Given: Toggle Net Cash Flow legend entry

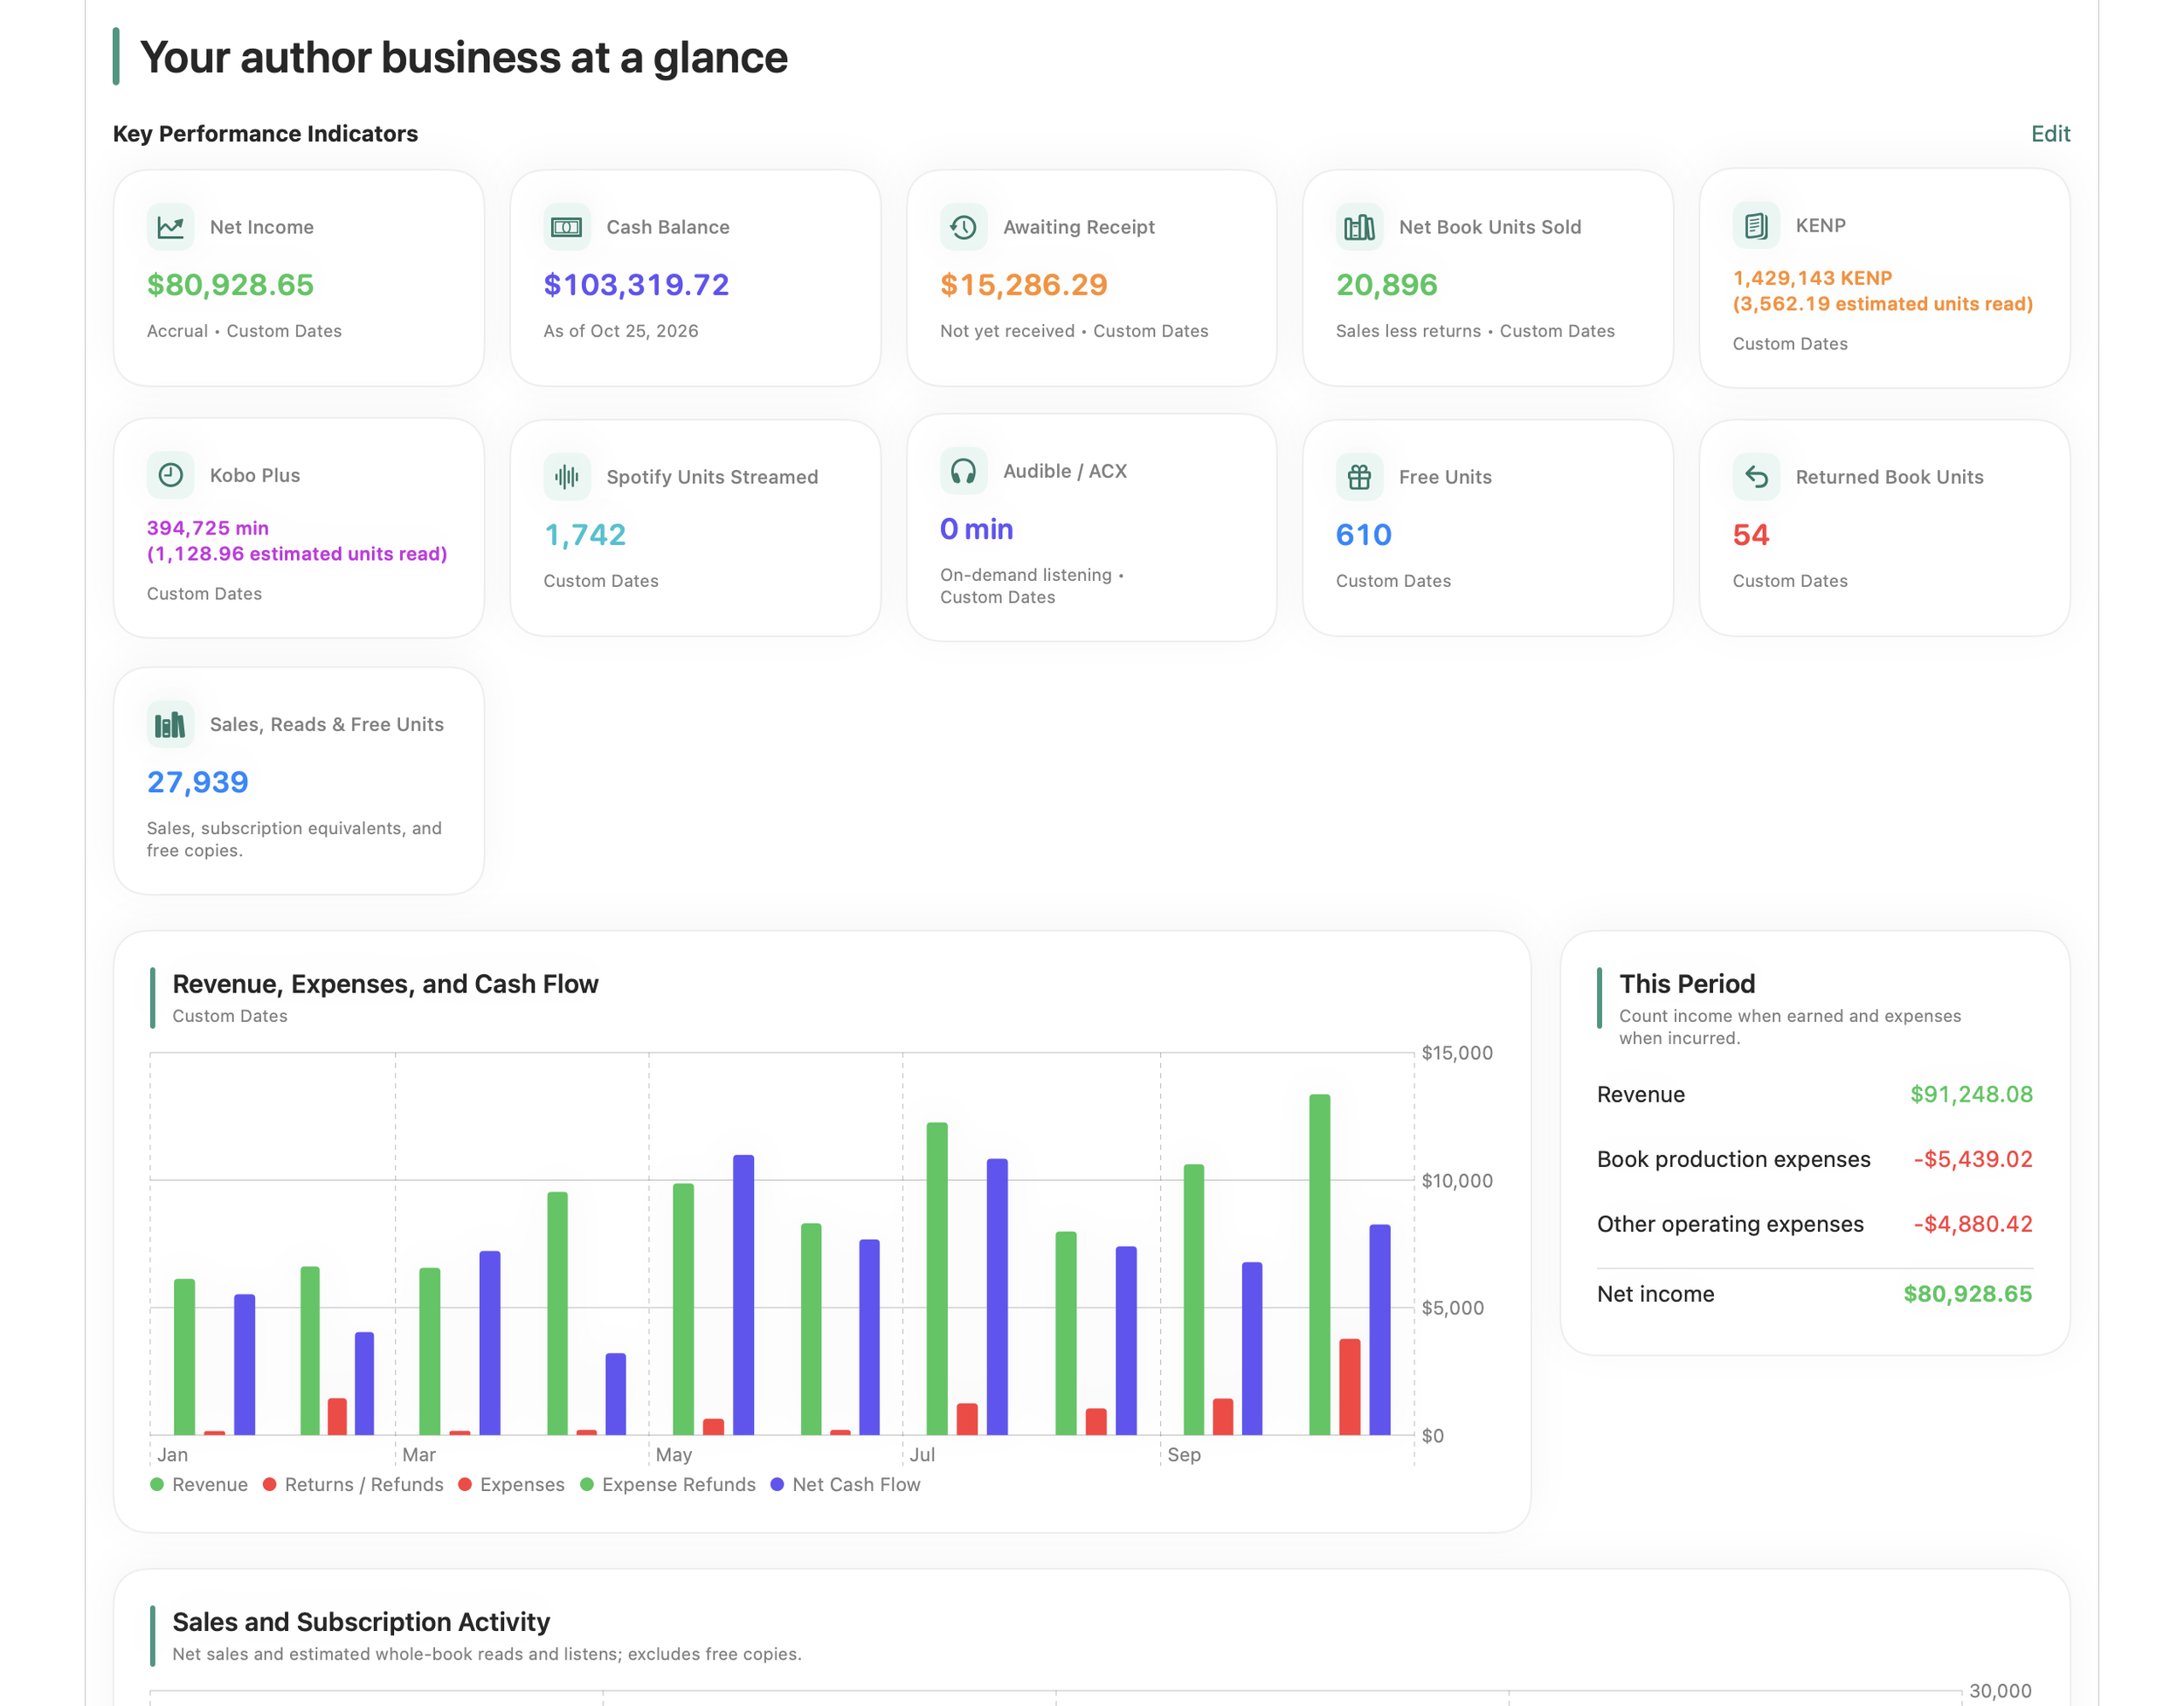Looking at the screenshot, I should [x=845, y=1484].
